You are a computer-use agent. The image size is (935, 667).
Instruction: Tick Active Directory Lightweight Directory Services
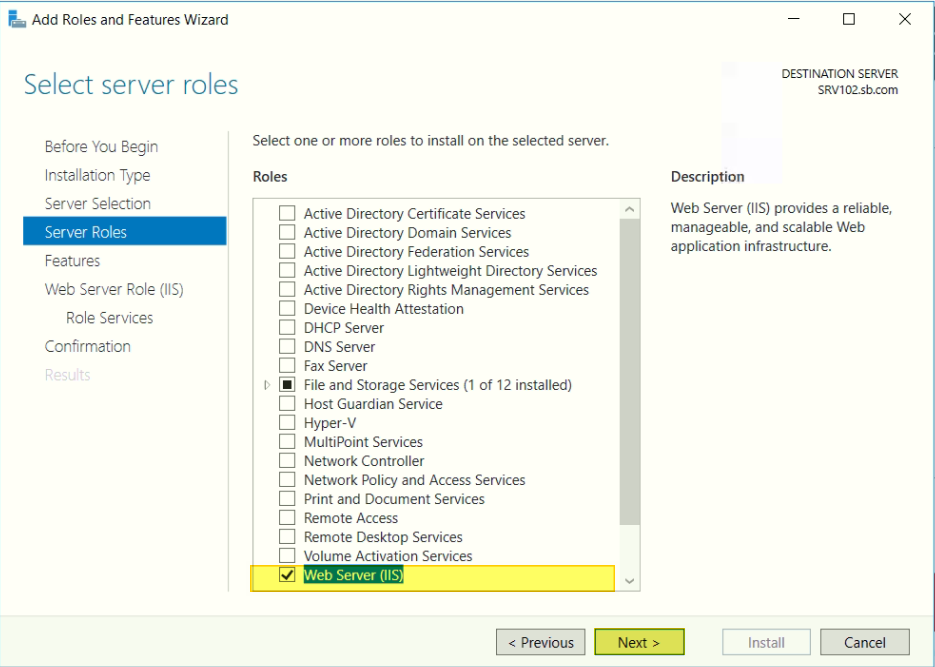287,271
